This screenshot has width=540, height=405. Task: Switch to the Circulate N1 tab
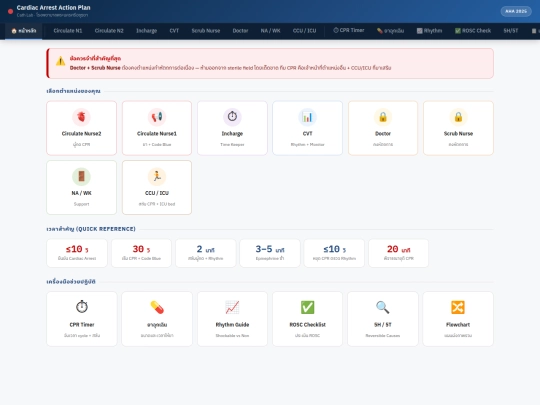tap(68, 31)
